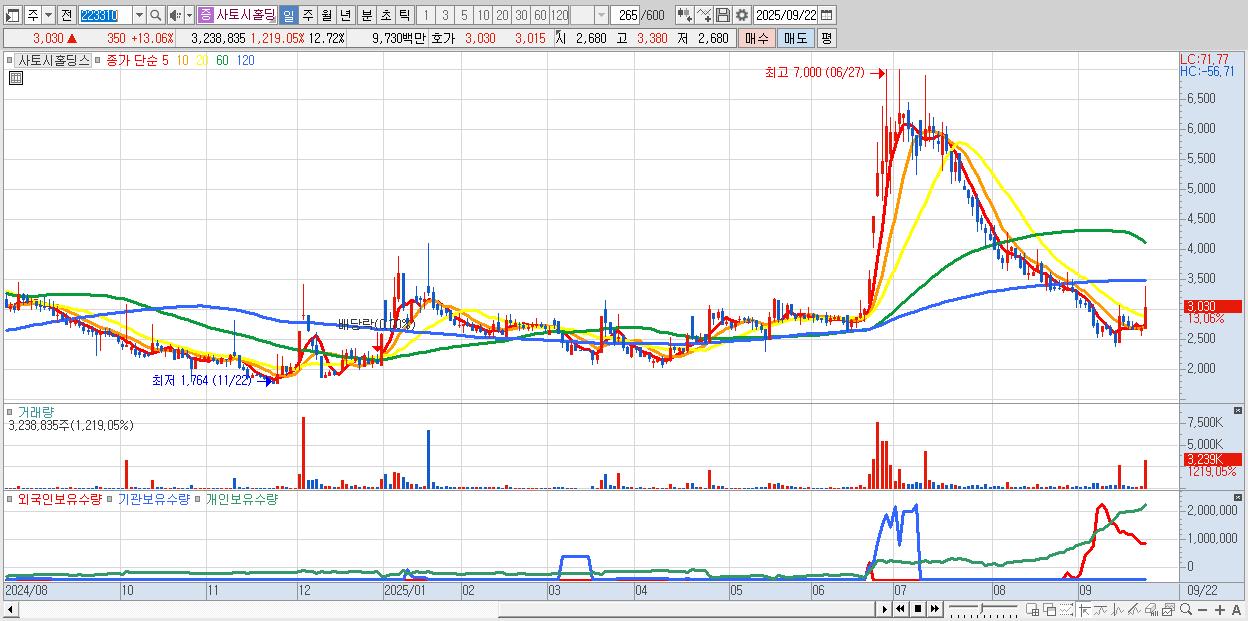Click the 개인보유수량 legend label
1248x621 pixels.
click(x=241, y=498)
